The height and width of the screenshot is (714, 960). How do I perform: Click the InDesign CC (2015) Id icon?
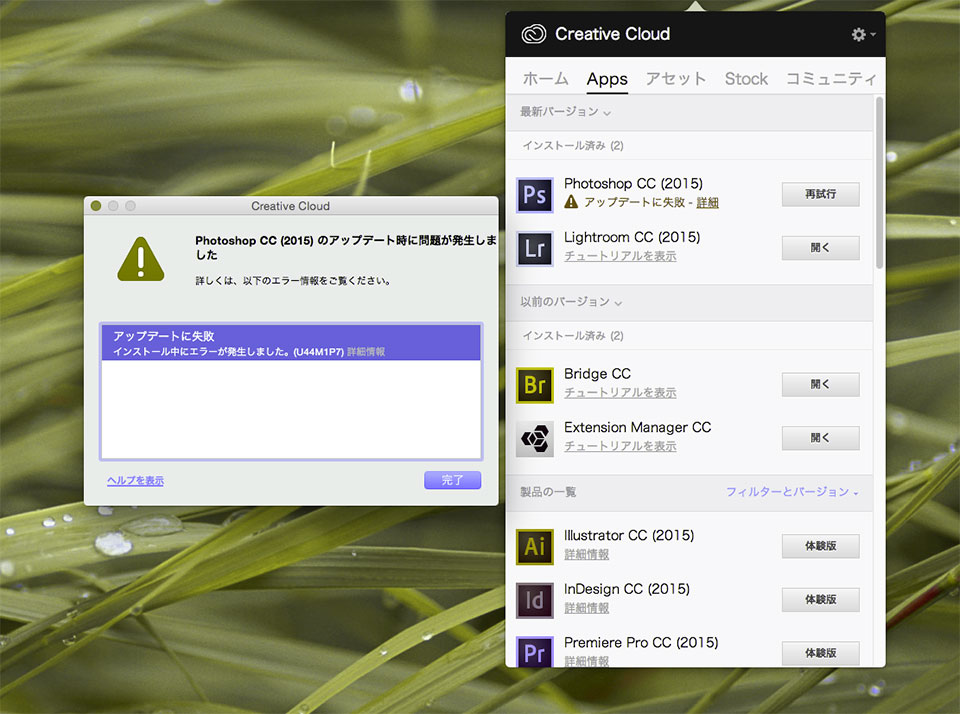click(534, 600)
